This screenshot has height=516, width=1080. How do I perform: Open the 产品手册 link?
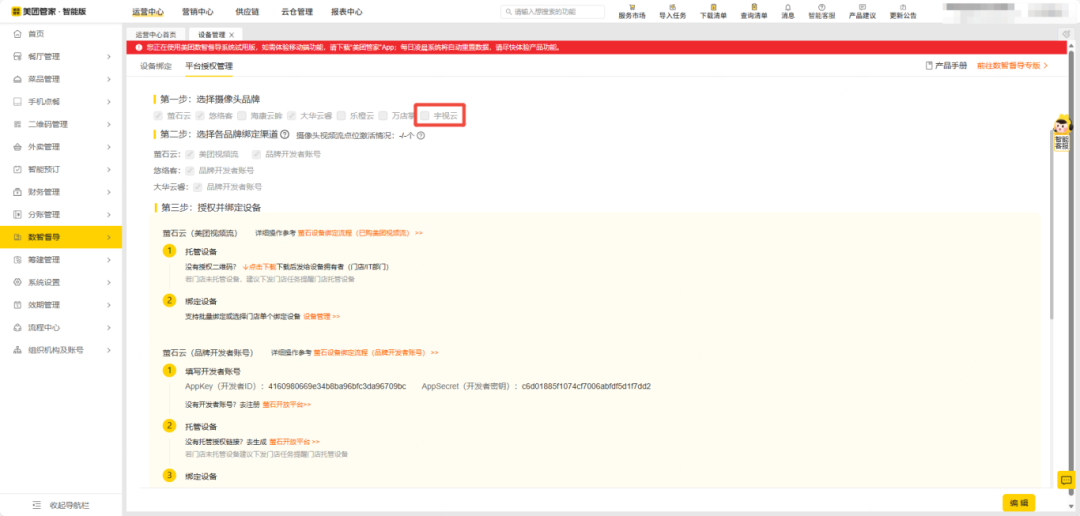point(946,65)
